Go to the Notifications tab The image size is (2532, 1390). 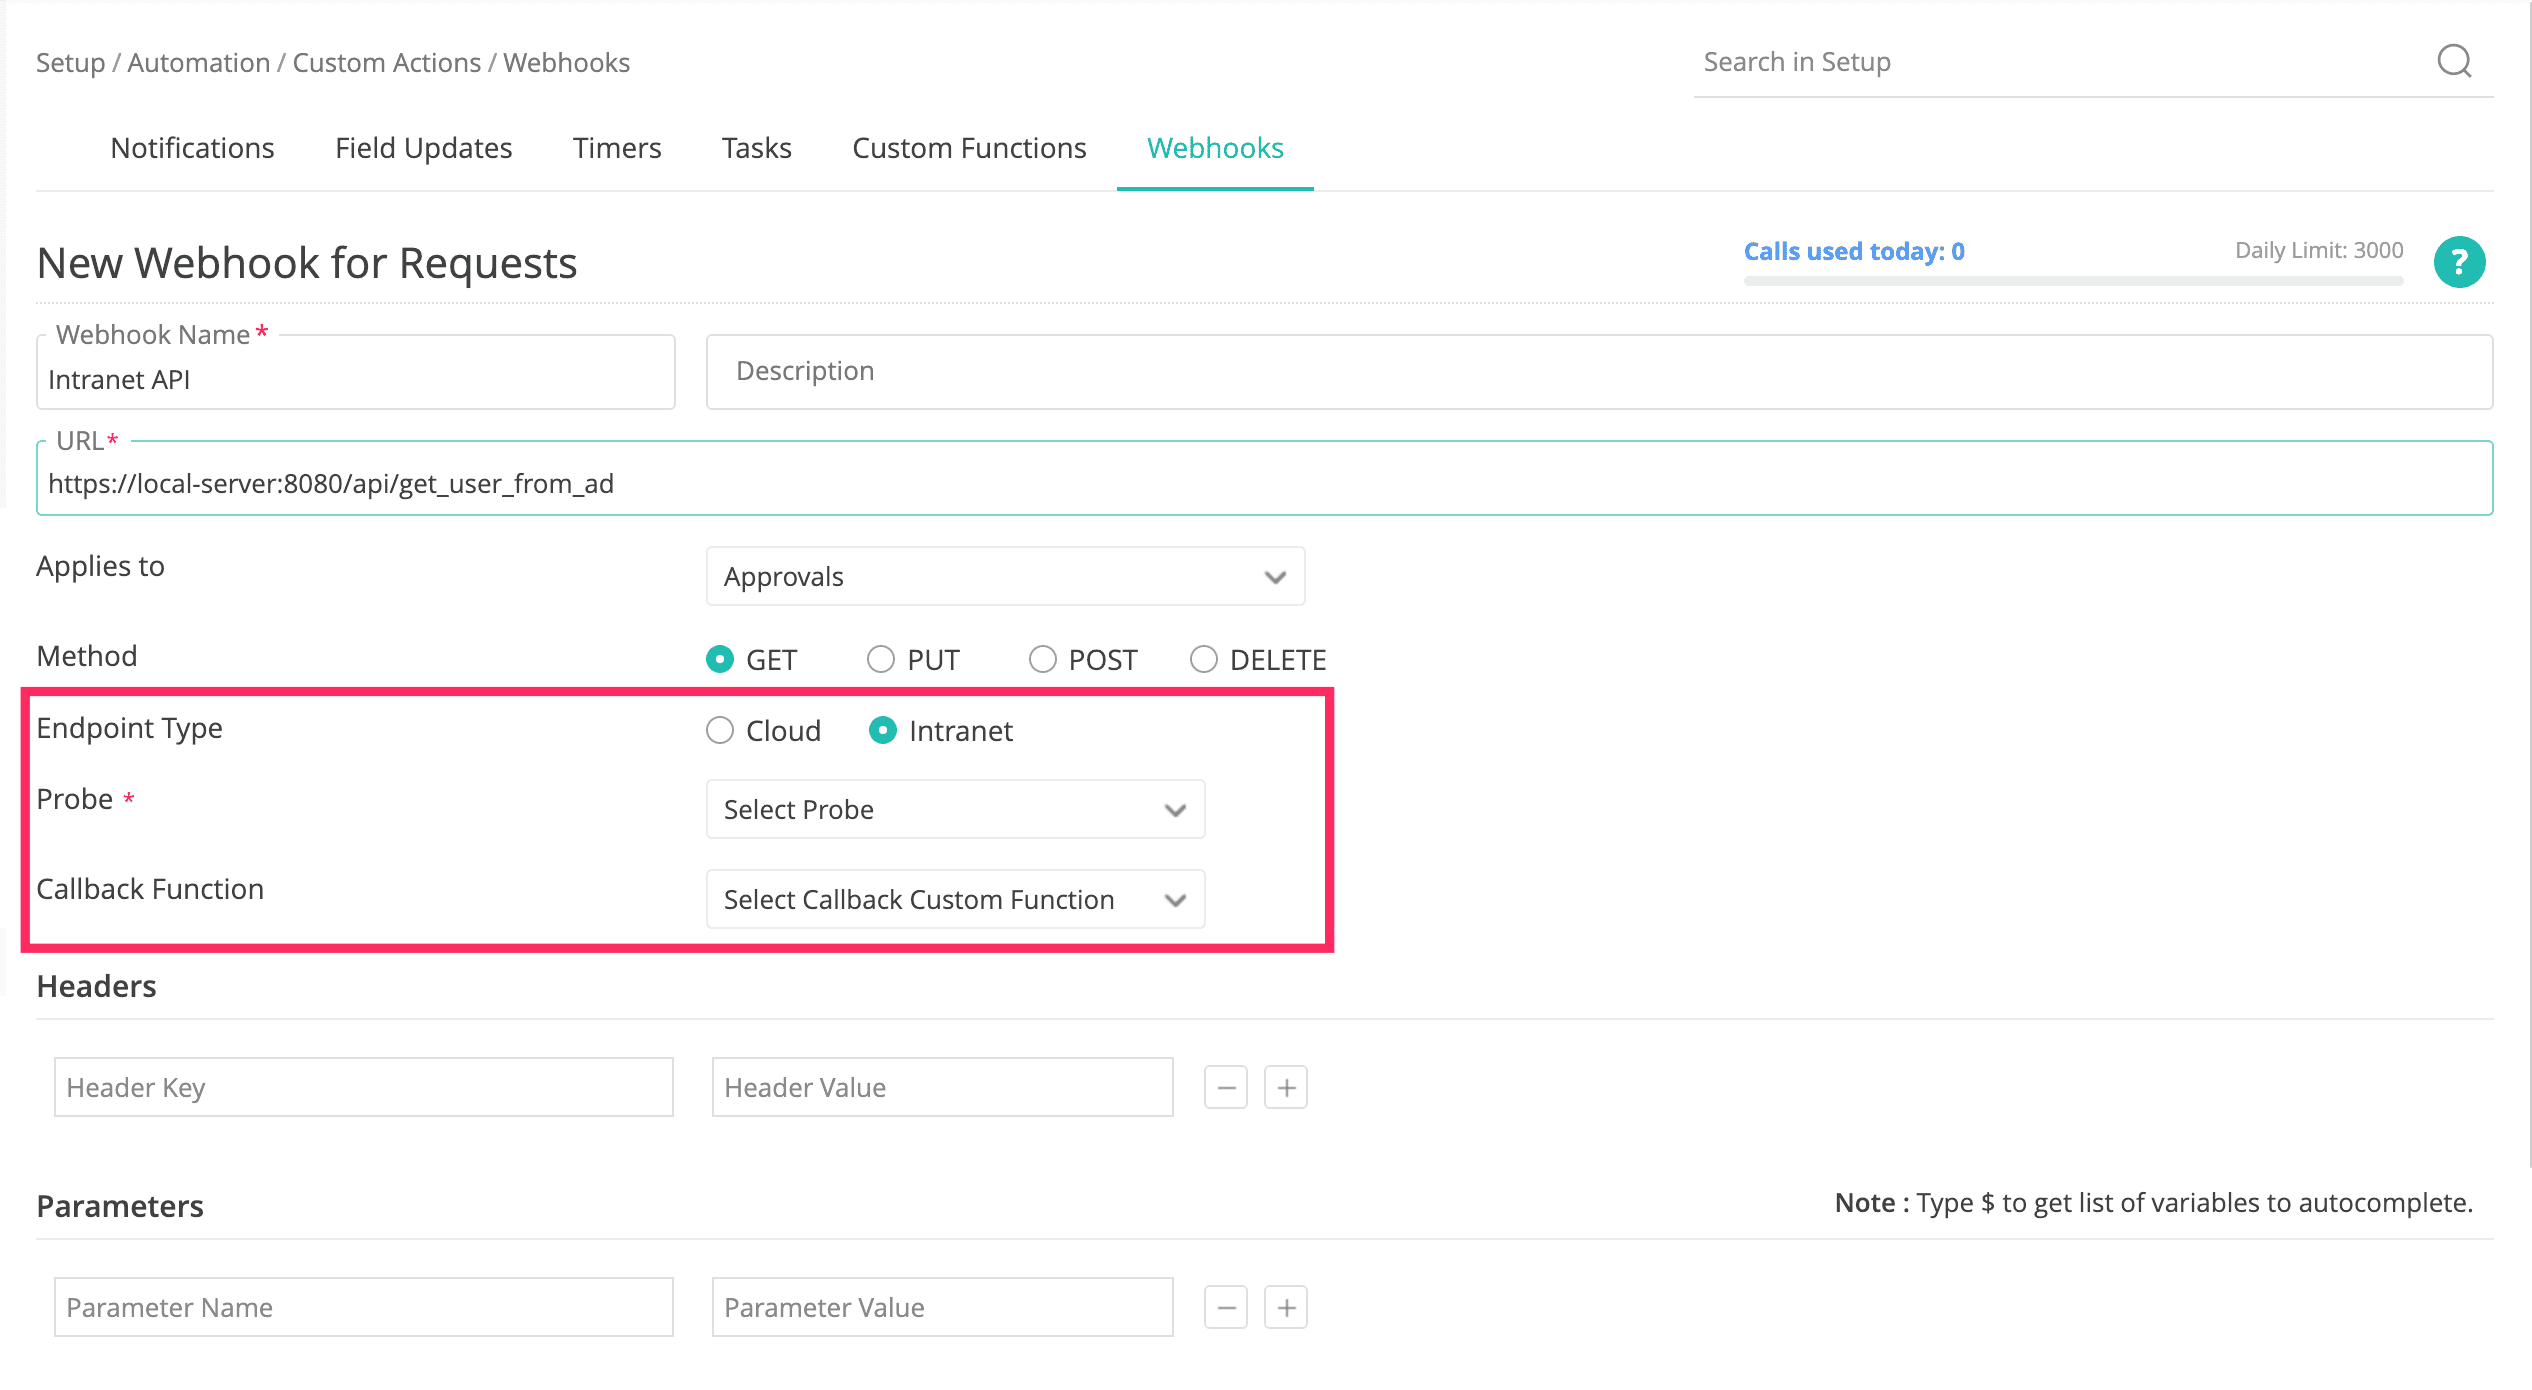(x=192, y=148)
